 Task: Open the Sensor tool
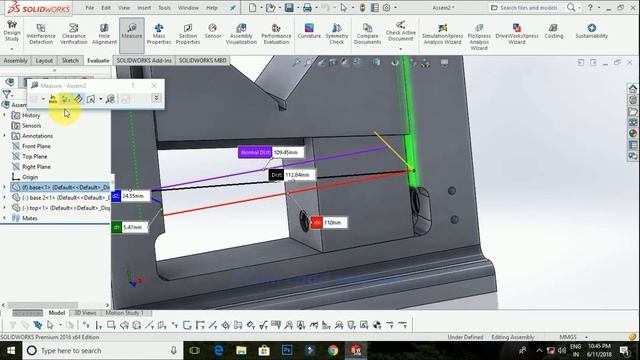(213, 31)
